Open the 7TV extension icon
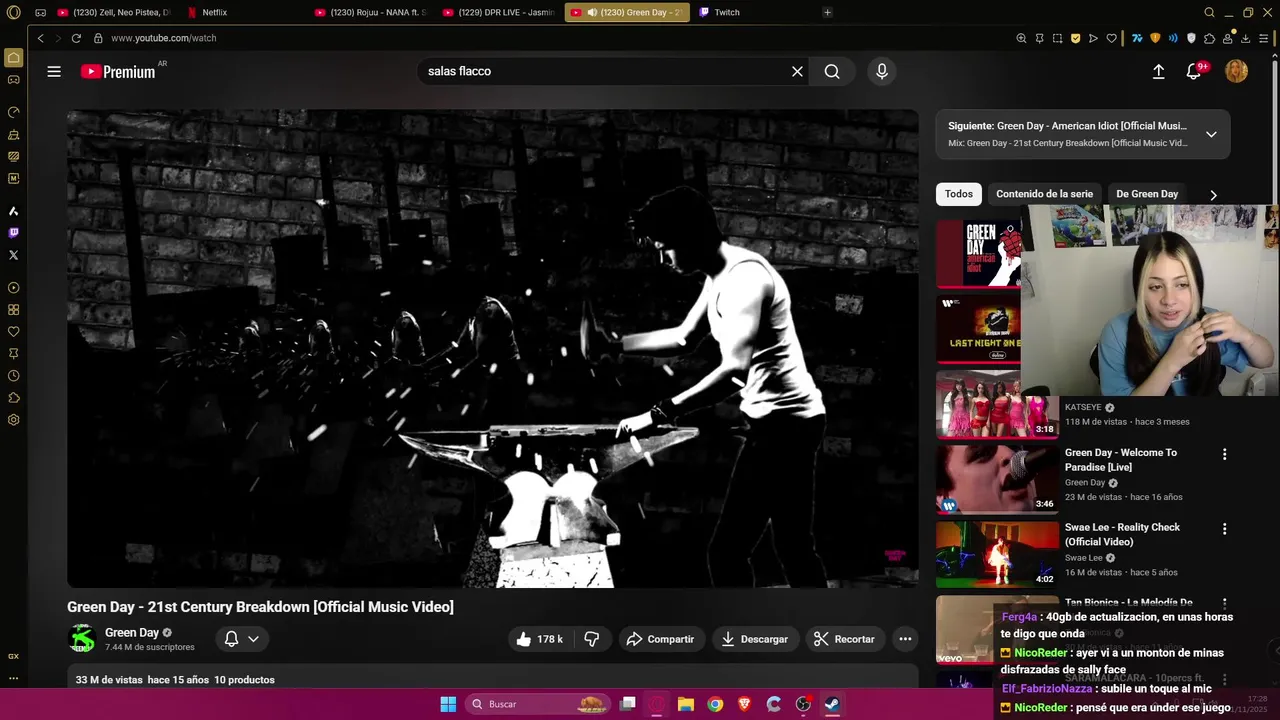 (1137, 38)
